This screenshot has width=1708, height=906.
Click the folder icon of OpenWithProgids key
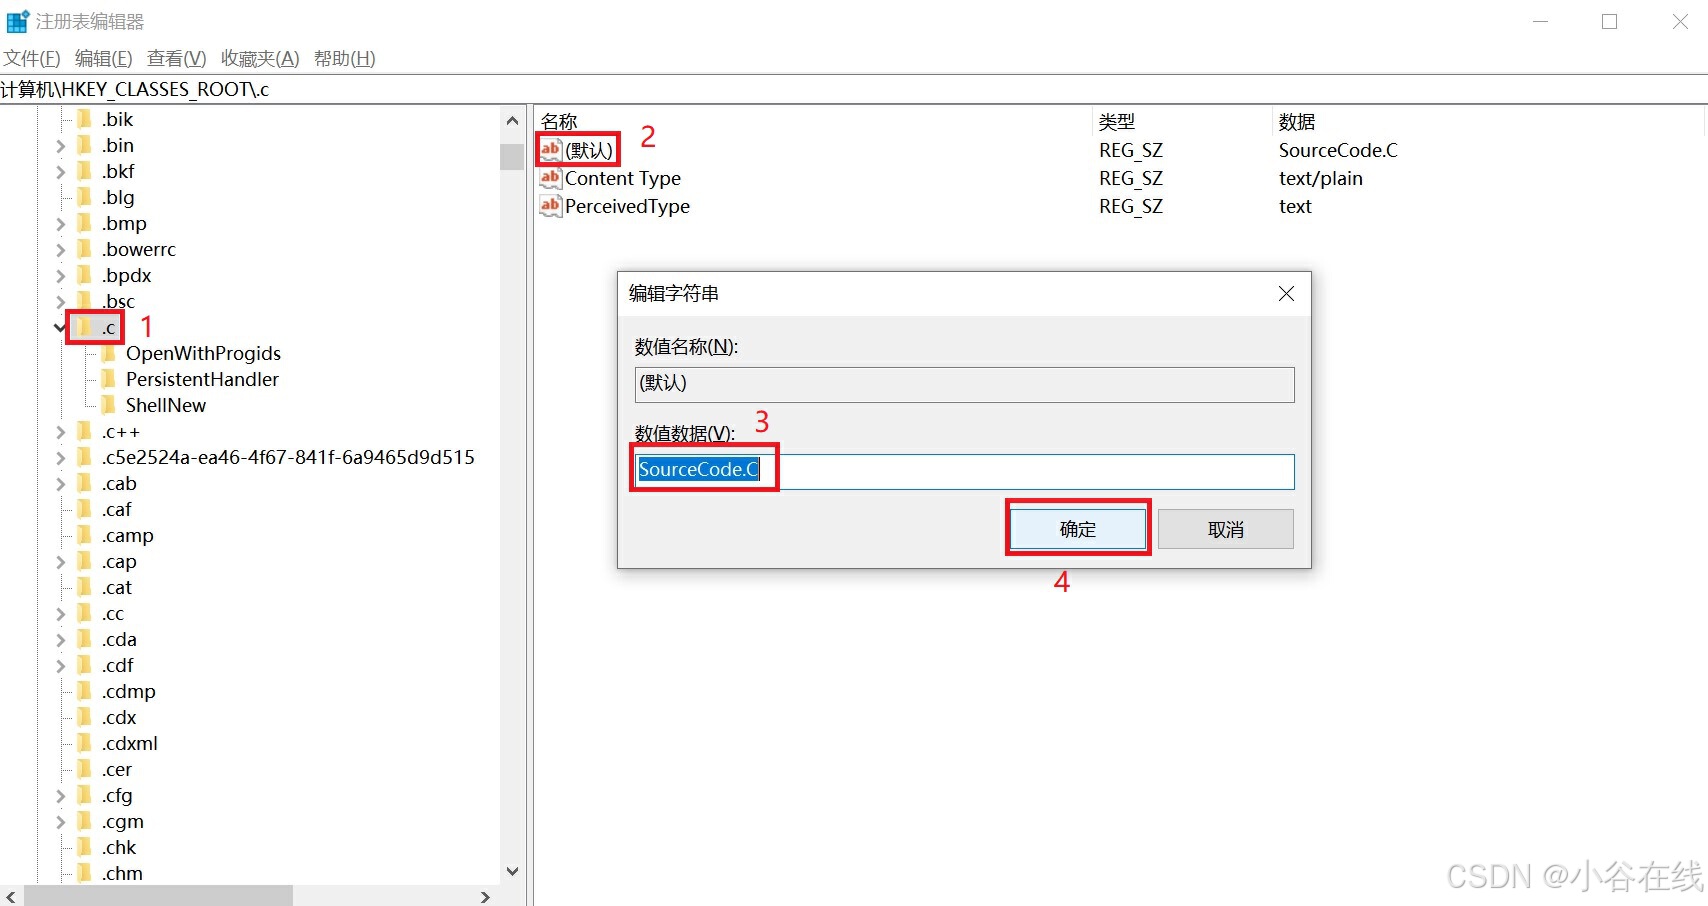click(109, 353)
